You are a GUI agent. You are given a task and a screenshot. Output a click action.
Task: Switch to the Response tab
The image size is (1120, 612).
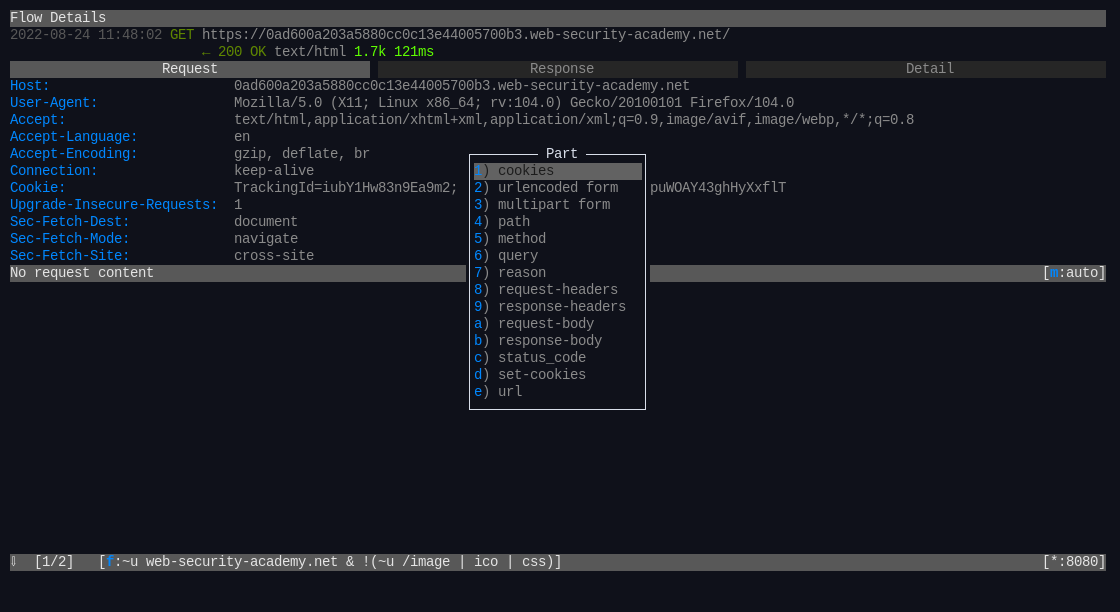[561, 69]
